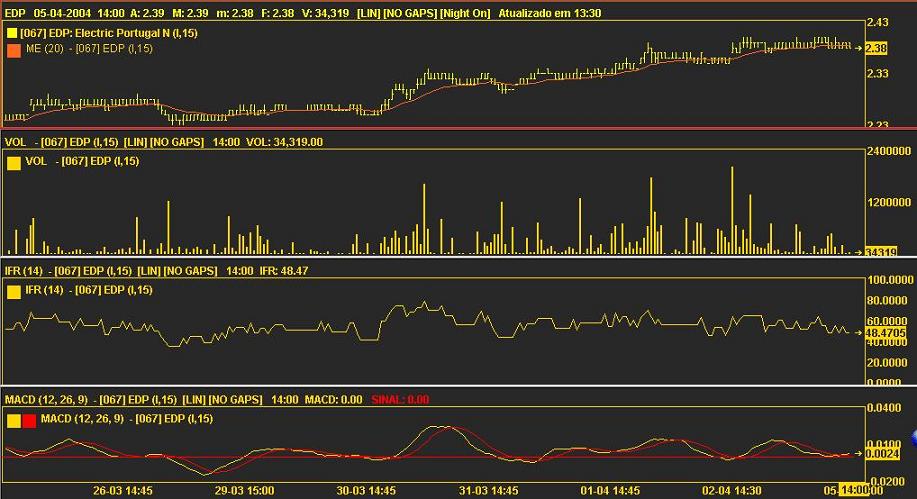Viewport: 917px width, 499px height.
Task: Click the EDP ticker symbol in top header
Action: tap(15, 13)
